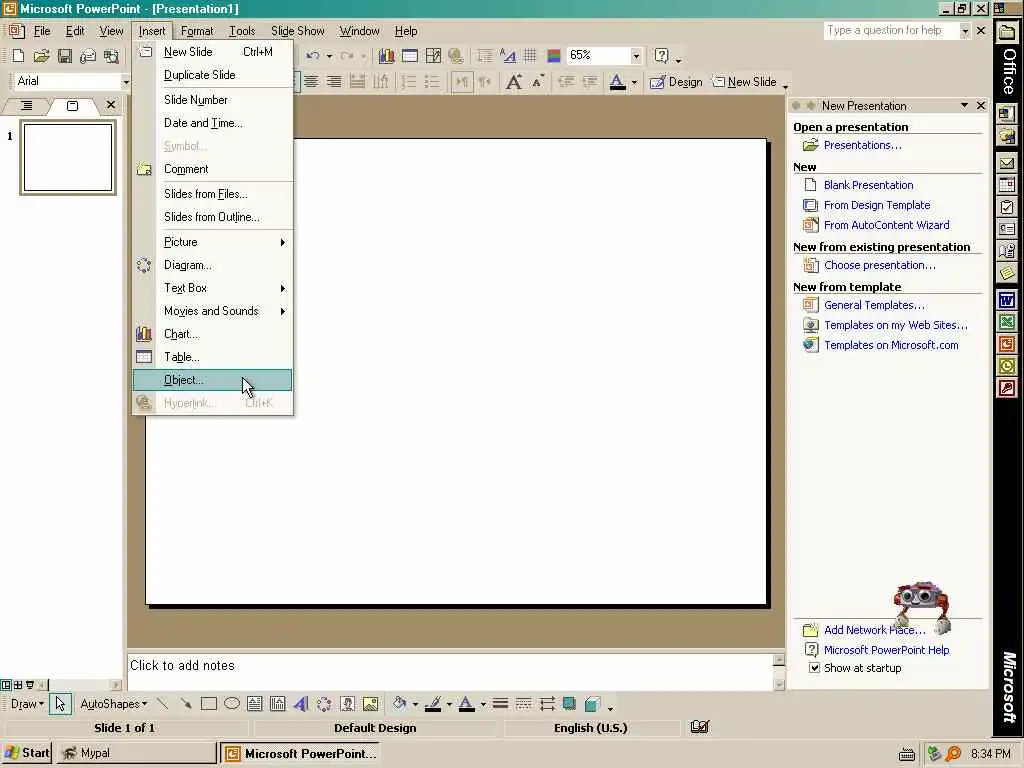Viewport: 1024px width, 768px height.
Task: Choose Chart... in Insert menu
Action: [213, 334]
